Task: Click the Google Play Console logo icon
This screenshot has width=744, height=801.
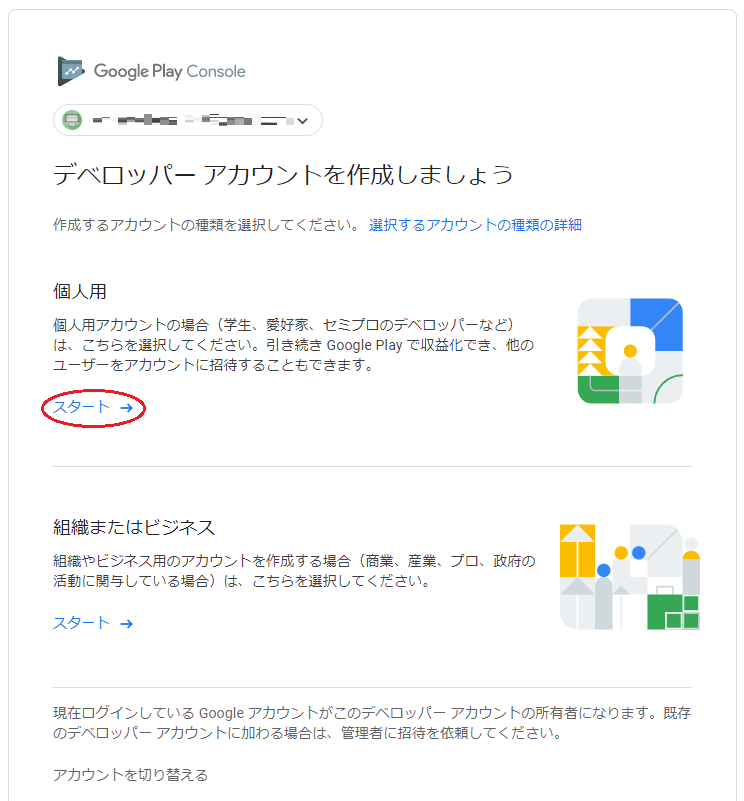Action: [x=71, y=72]
